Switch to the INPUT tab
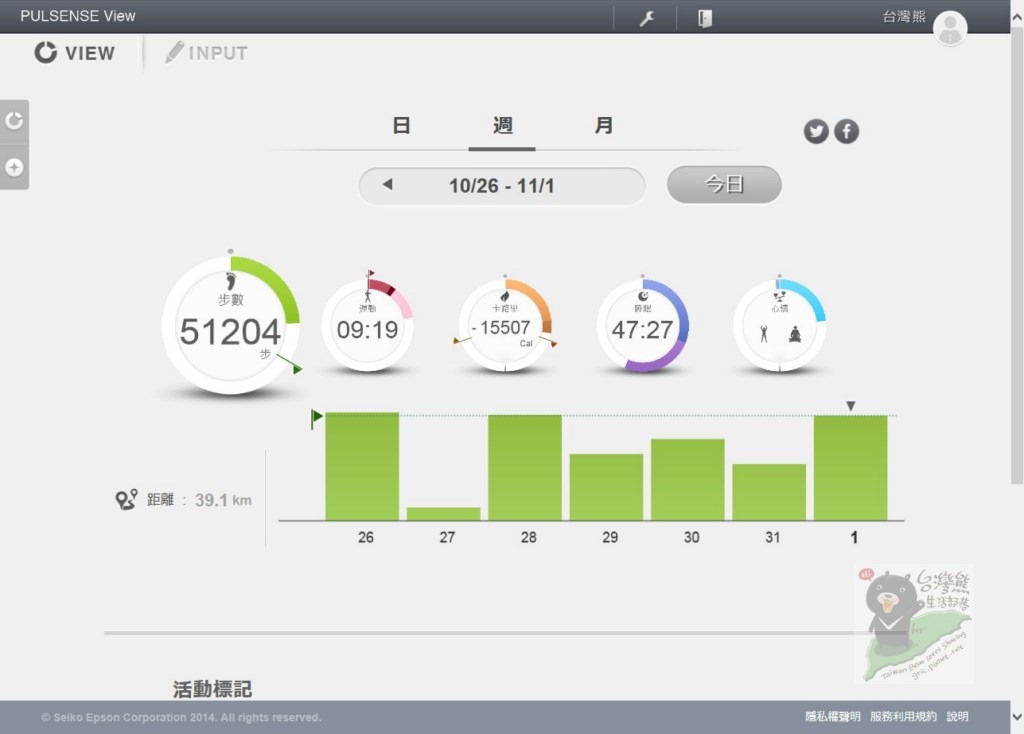This screenshot has height=734, width=1024. 206,52
